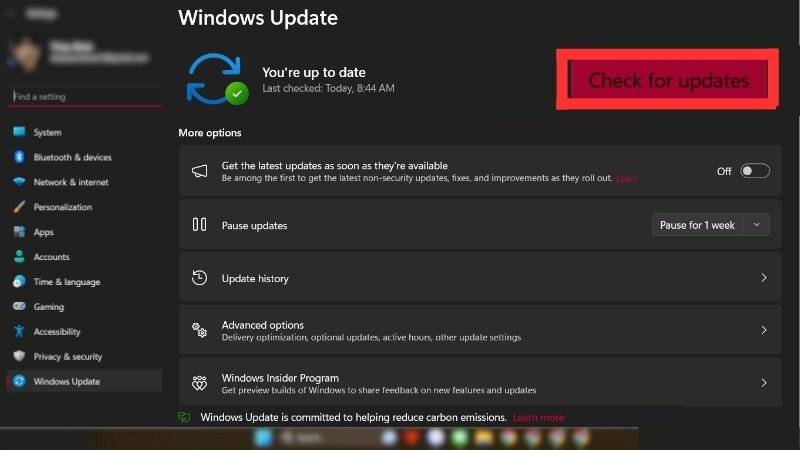Image resolution: width=800 pixels, height=450 pixels.
Task: Click the carbon emissions leaf icon
Action: (184, 417)
